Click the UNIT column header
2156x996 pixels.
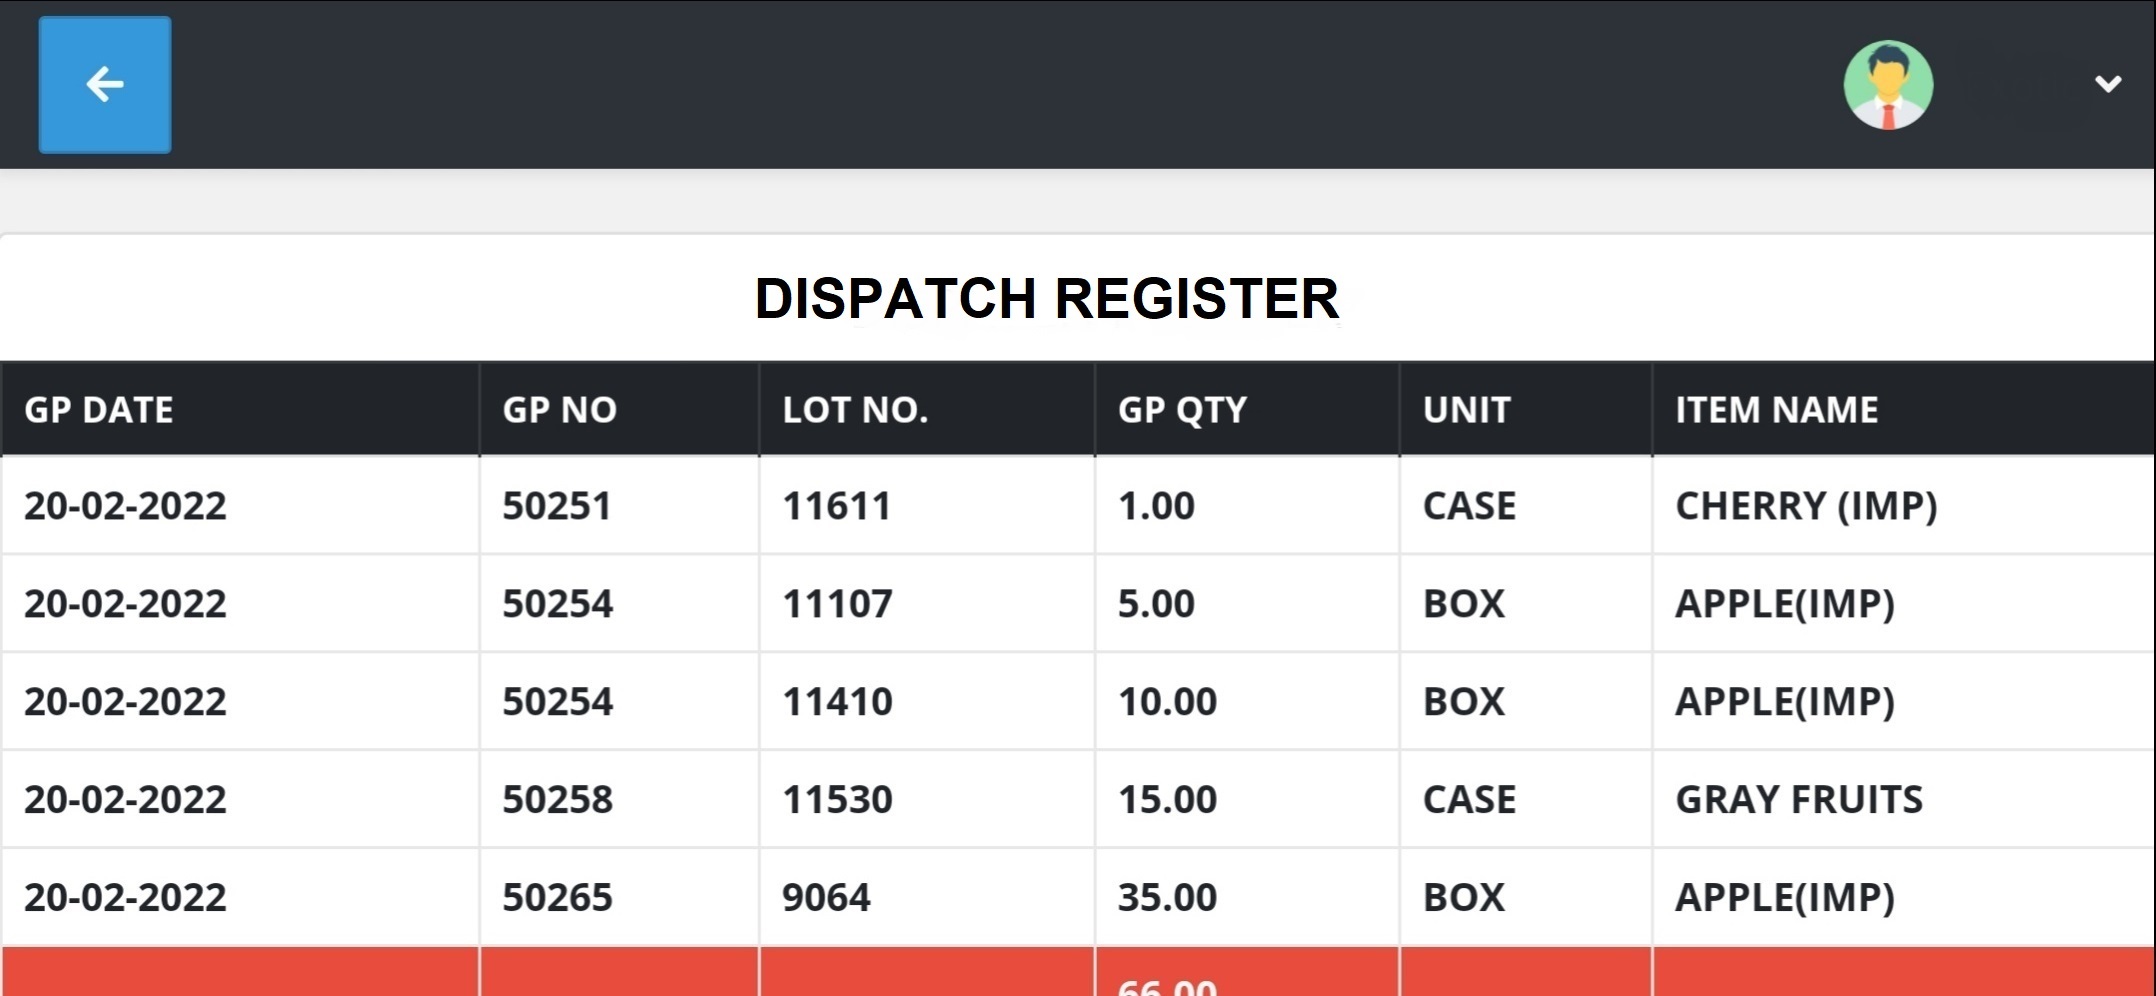point(1466,410)
